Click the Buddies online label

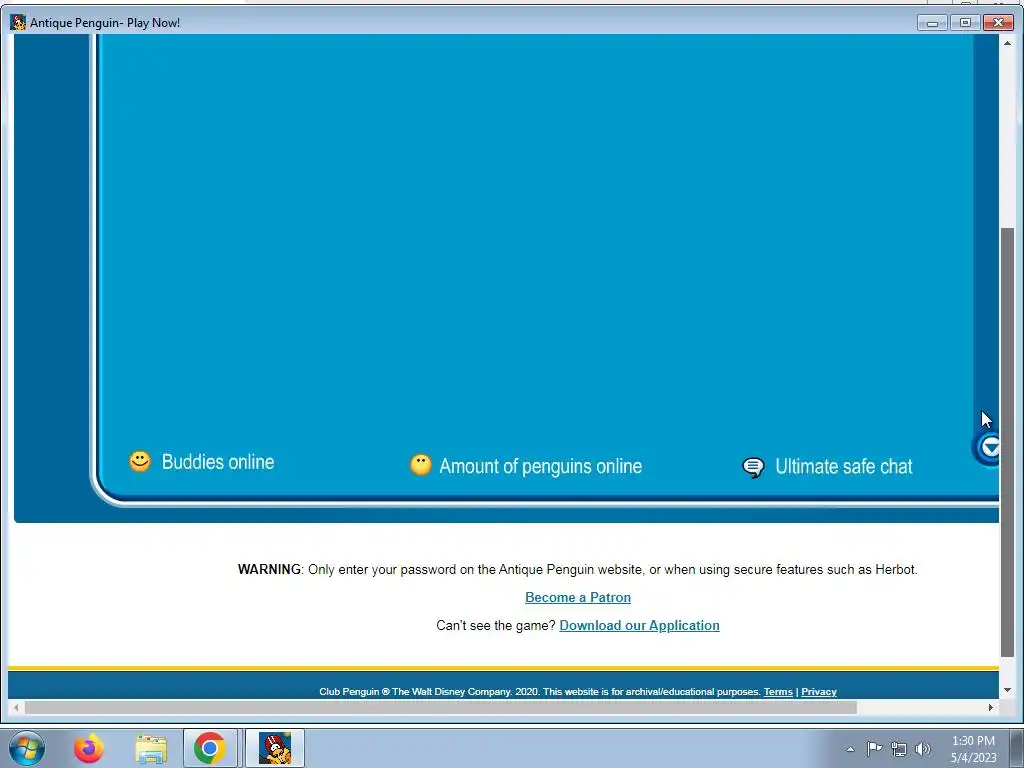(218, 462)
